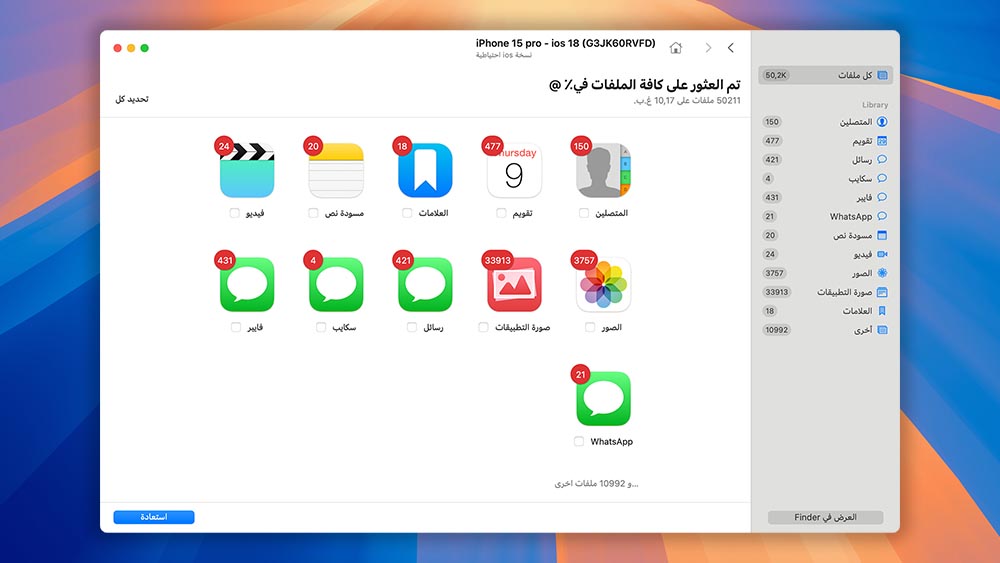Select WhatsApp in sidebar library

825,216
